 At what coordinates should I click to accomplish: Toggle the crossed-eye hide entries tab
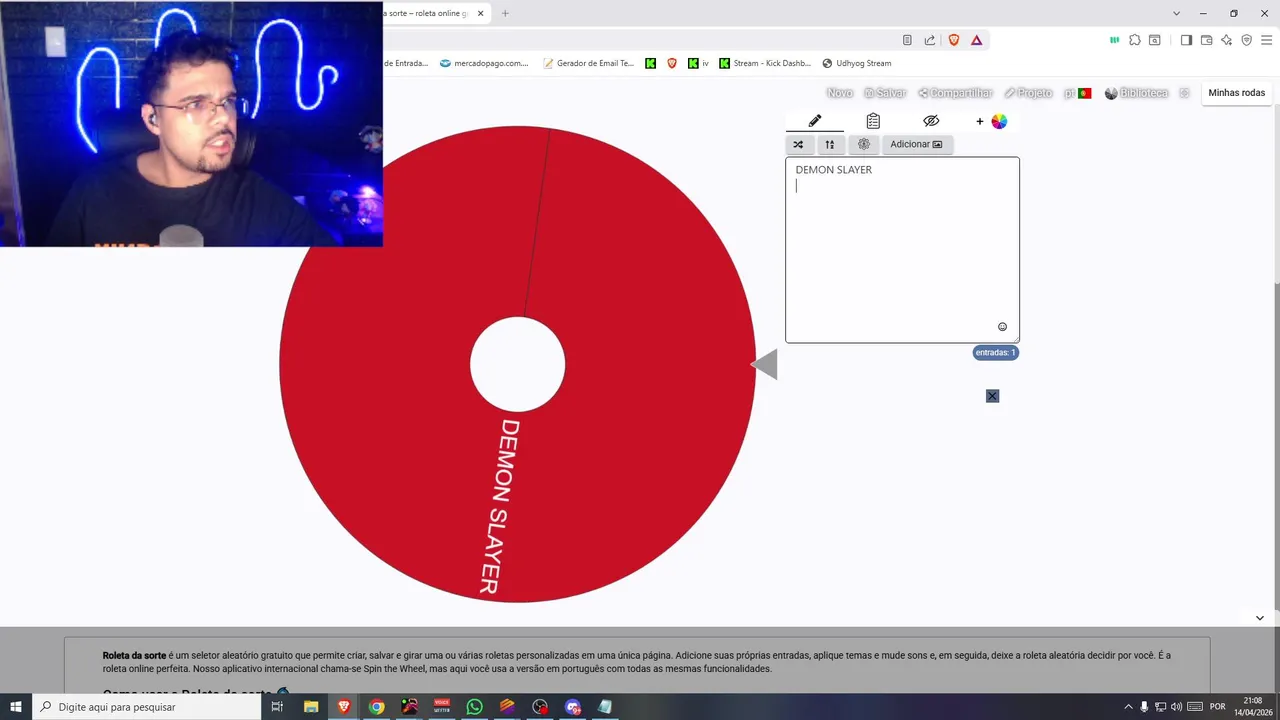coord(931,121)
